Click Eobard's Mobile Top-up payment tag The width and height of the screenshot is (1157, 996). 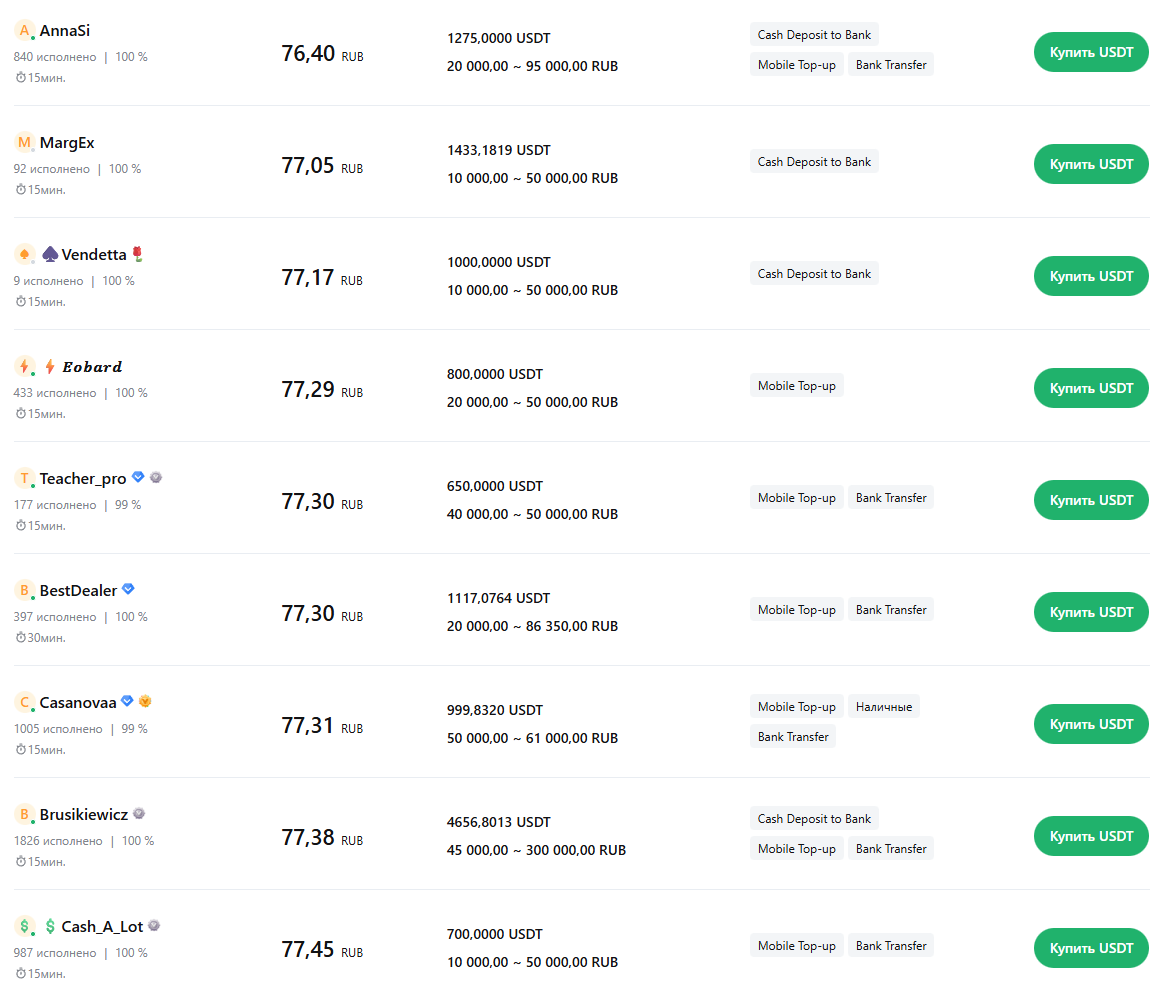click(796, 386)
